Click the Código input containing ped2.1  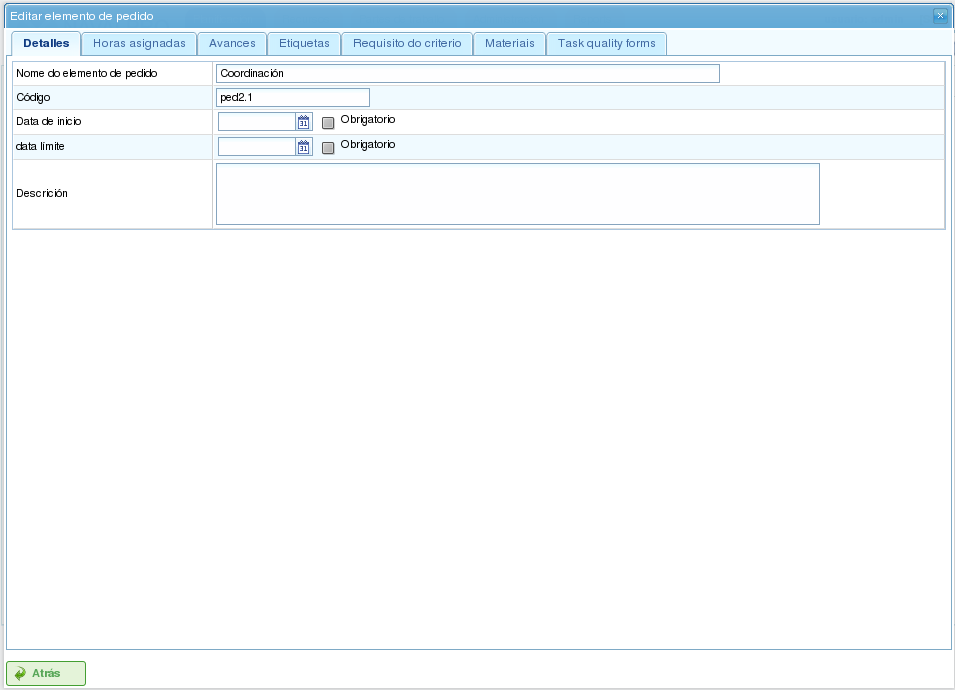[x=292, y=97]
